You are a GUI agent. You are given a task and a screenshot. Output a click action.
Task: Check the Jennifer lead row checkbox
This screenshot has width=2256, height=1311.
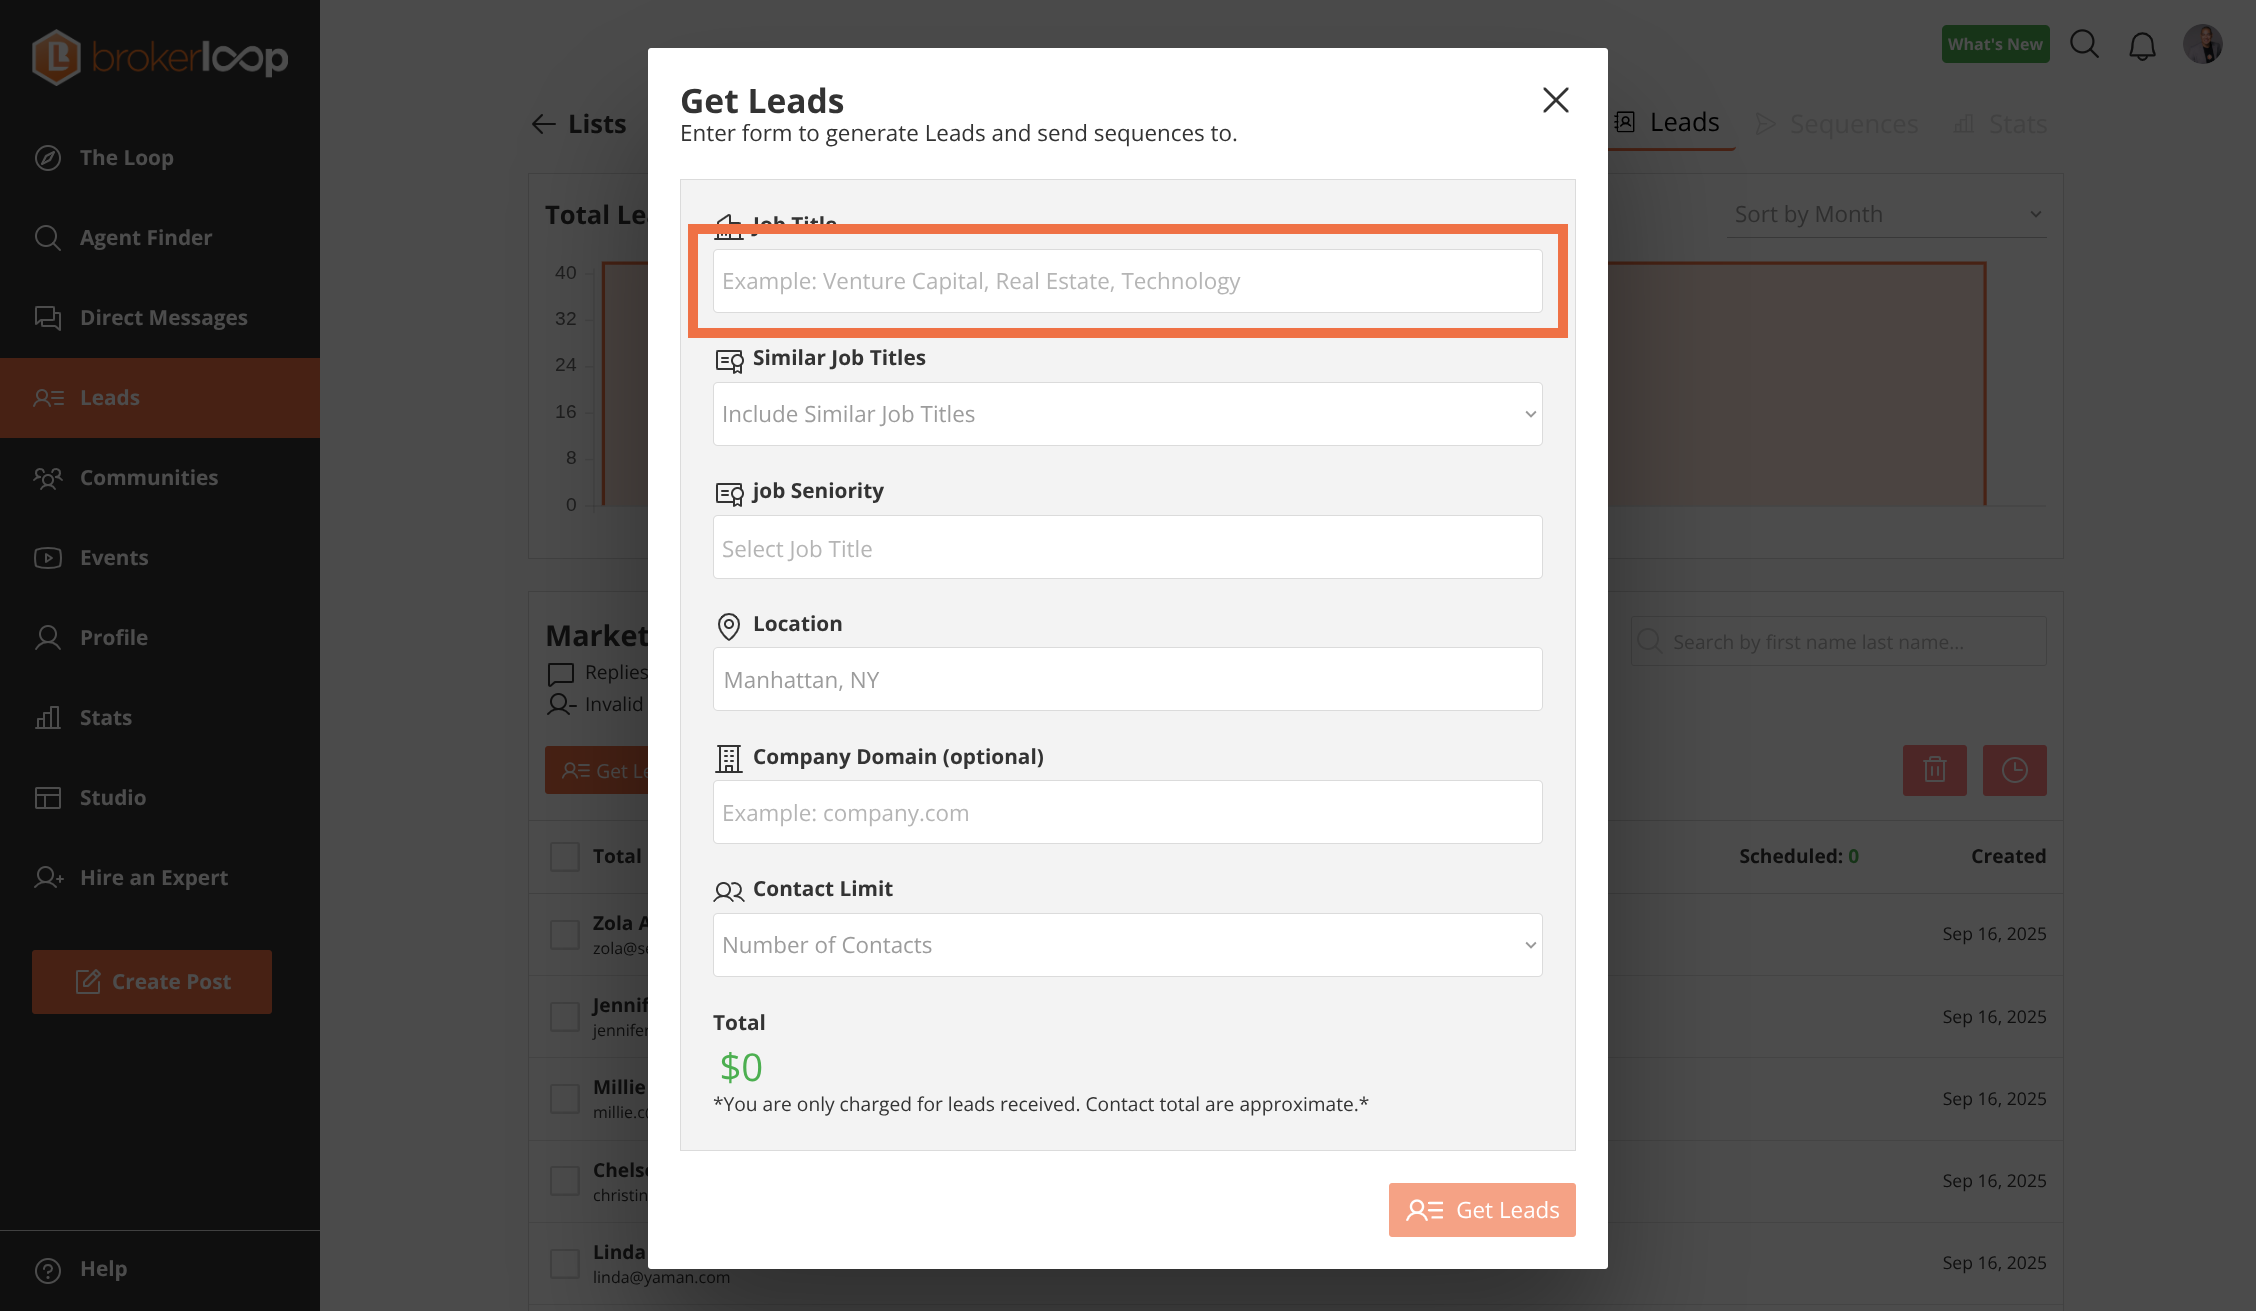(565, 1017)
